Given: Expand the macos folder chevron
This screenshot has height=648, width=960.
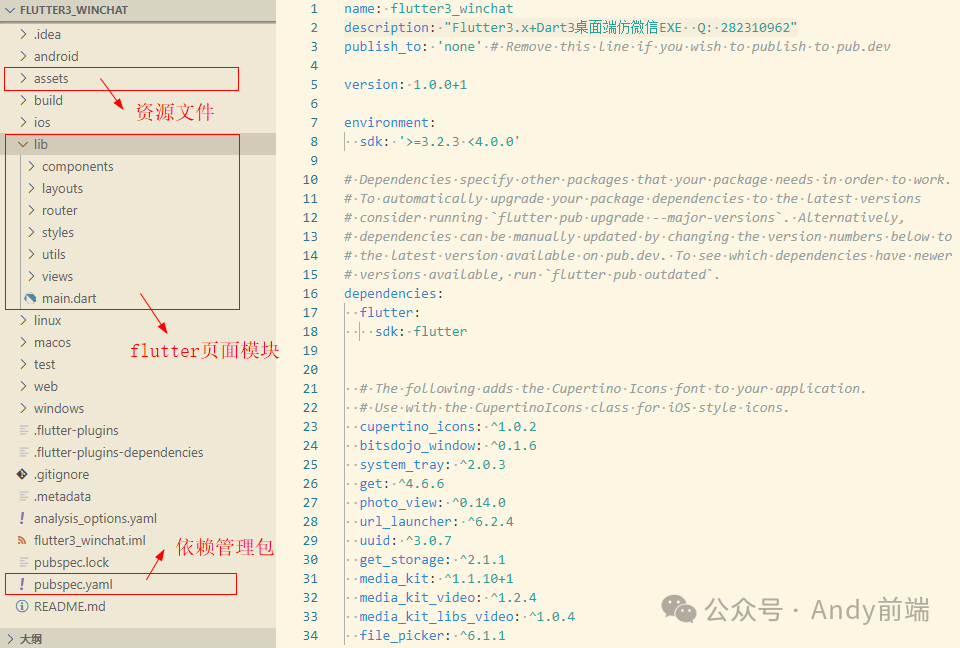Looking at the screenshot, I should point(23,342).
